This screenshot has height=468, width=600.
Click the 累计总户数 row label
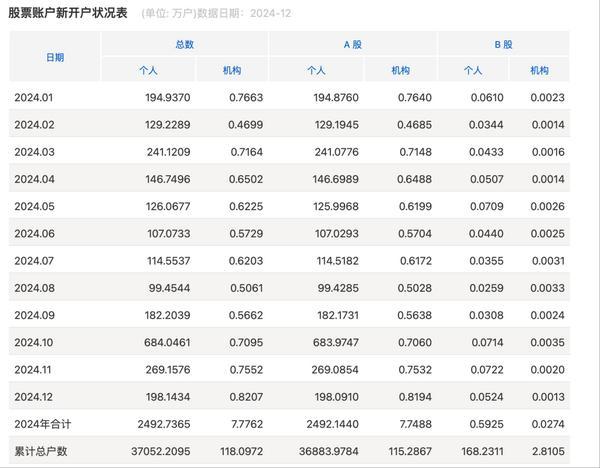click(39, 450)
